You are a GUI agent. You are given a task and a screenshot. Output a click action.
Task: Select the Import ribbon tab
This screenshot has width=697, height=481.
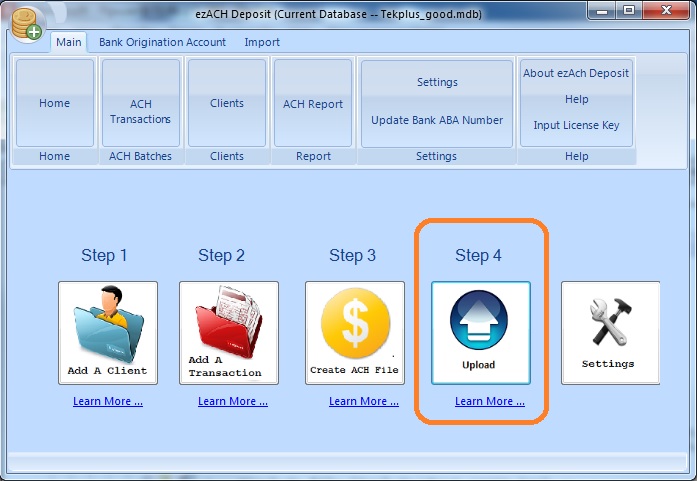click(x=262, y=42)
